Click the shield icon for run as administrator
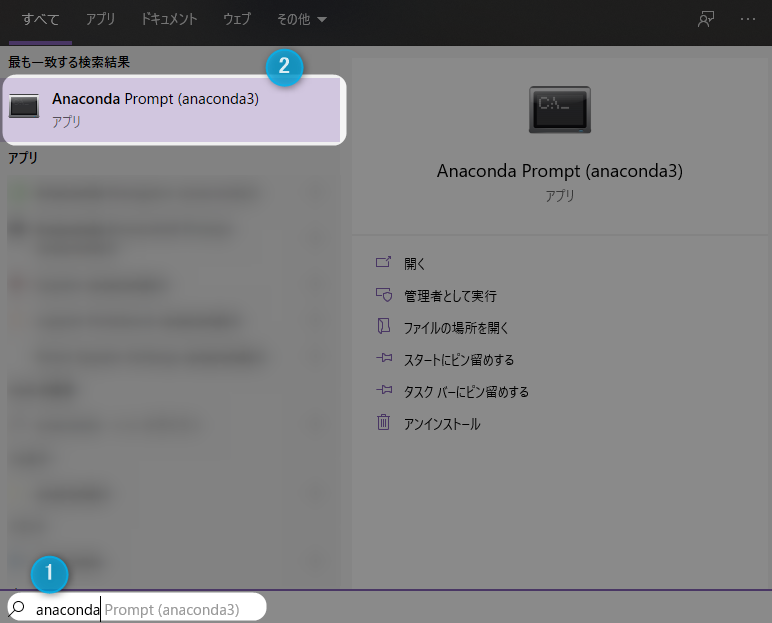 point(384,294)
